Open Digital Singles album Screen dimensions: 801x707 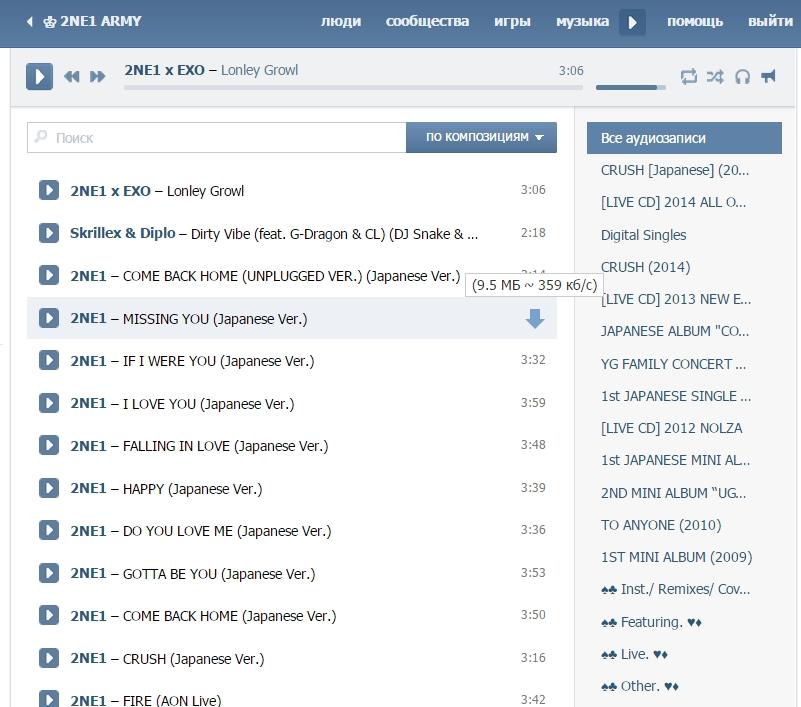pyautogui.click(x=643, y=235)
